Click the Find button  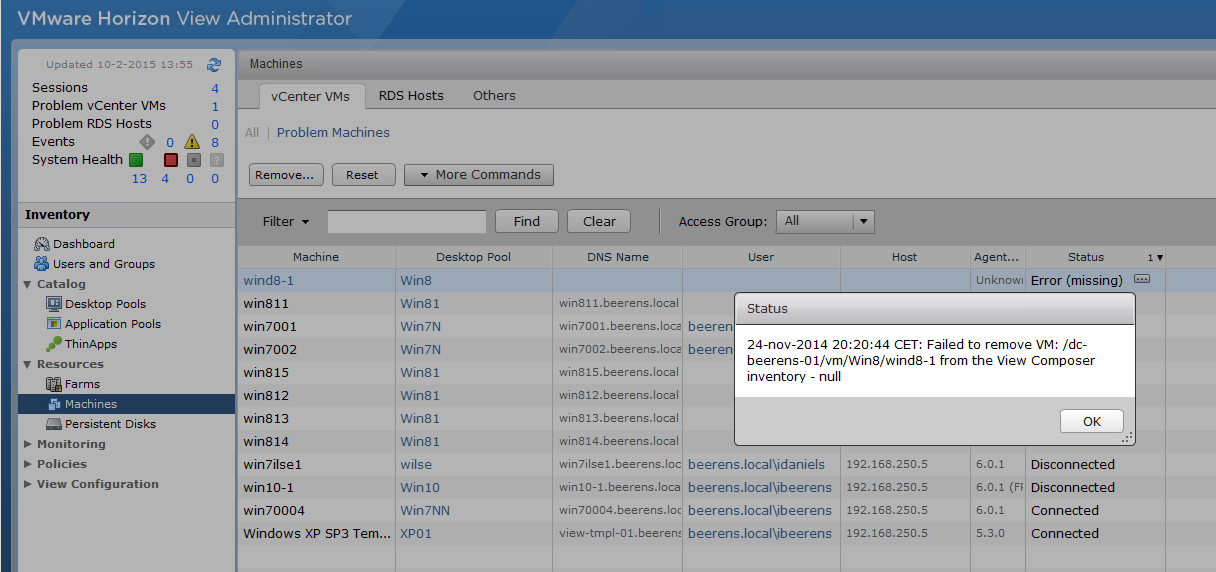coord(527,222)
